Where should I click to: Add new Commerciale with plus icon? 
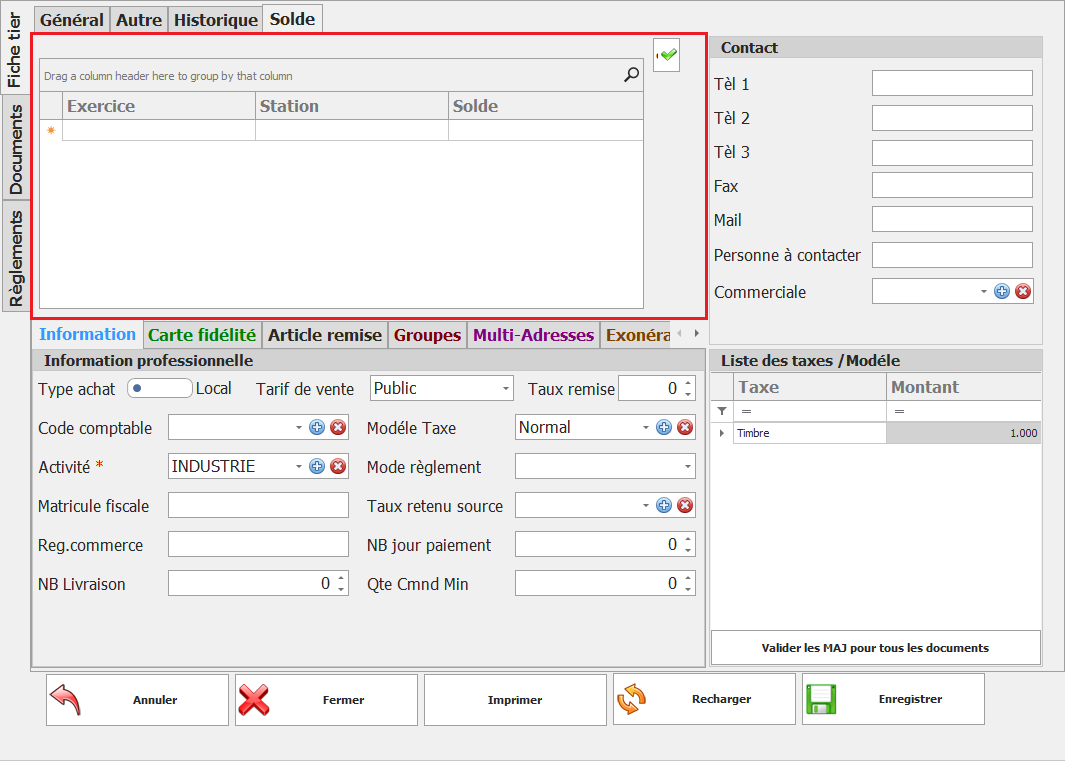pos(1002,291)
